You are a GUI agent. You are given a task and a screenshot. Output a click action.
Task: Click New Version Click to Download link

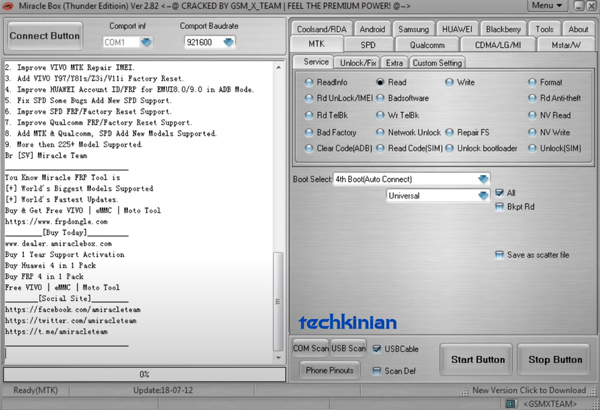(x=529, y=390)
